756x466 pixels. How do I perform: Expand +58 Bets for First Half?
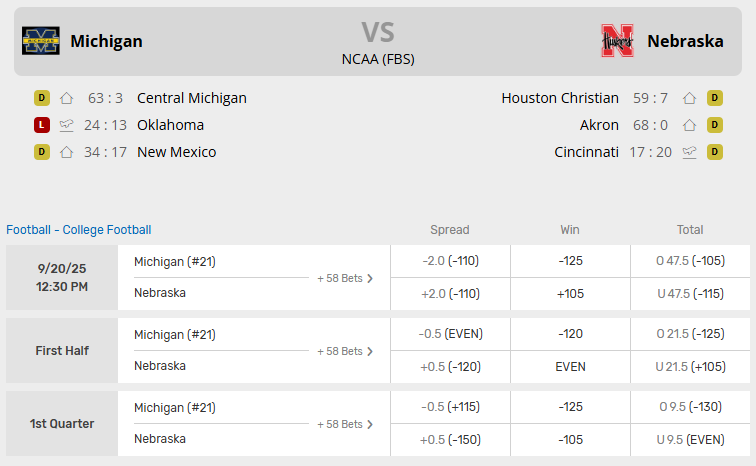coord(345,351)
